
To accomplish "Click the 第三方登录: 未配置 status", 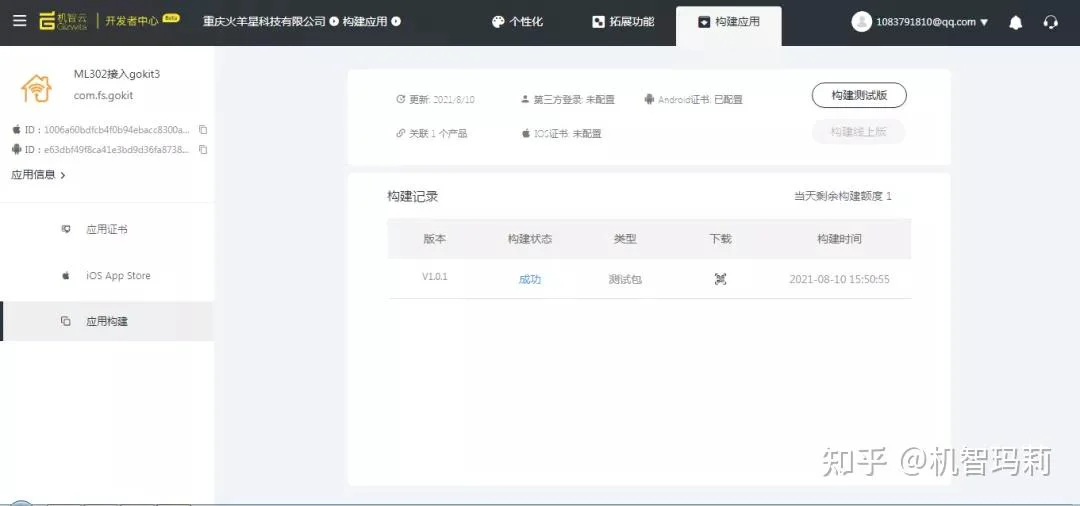I will tap(574, 99).
